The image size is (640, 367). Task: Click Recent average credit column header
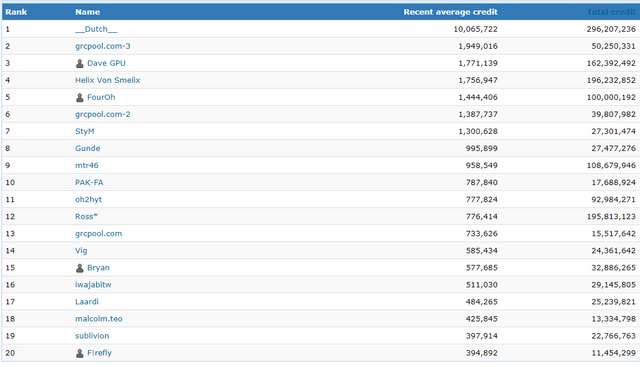[x=451, y=12]
